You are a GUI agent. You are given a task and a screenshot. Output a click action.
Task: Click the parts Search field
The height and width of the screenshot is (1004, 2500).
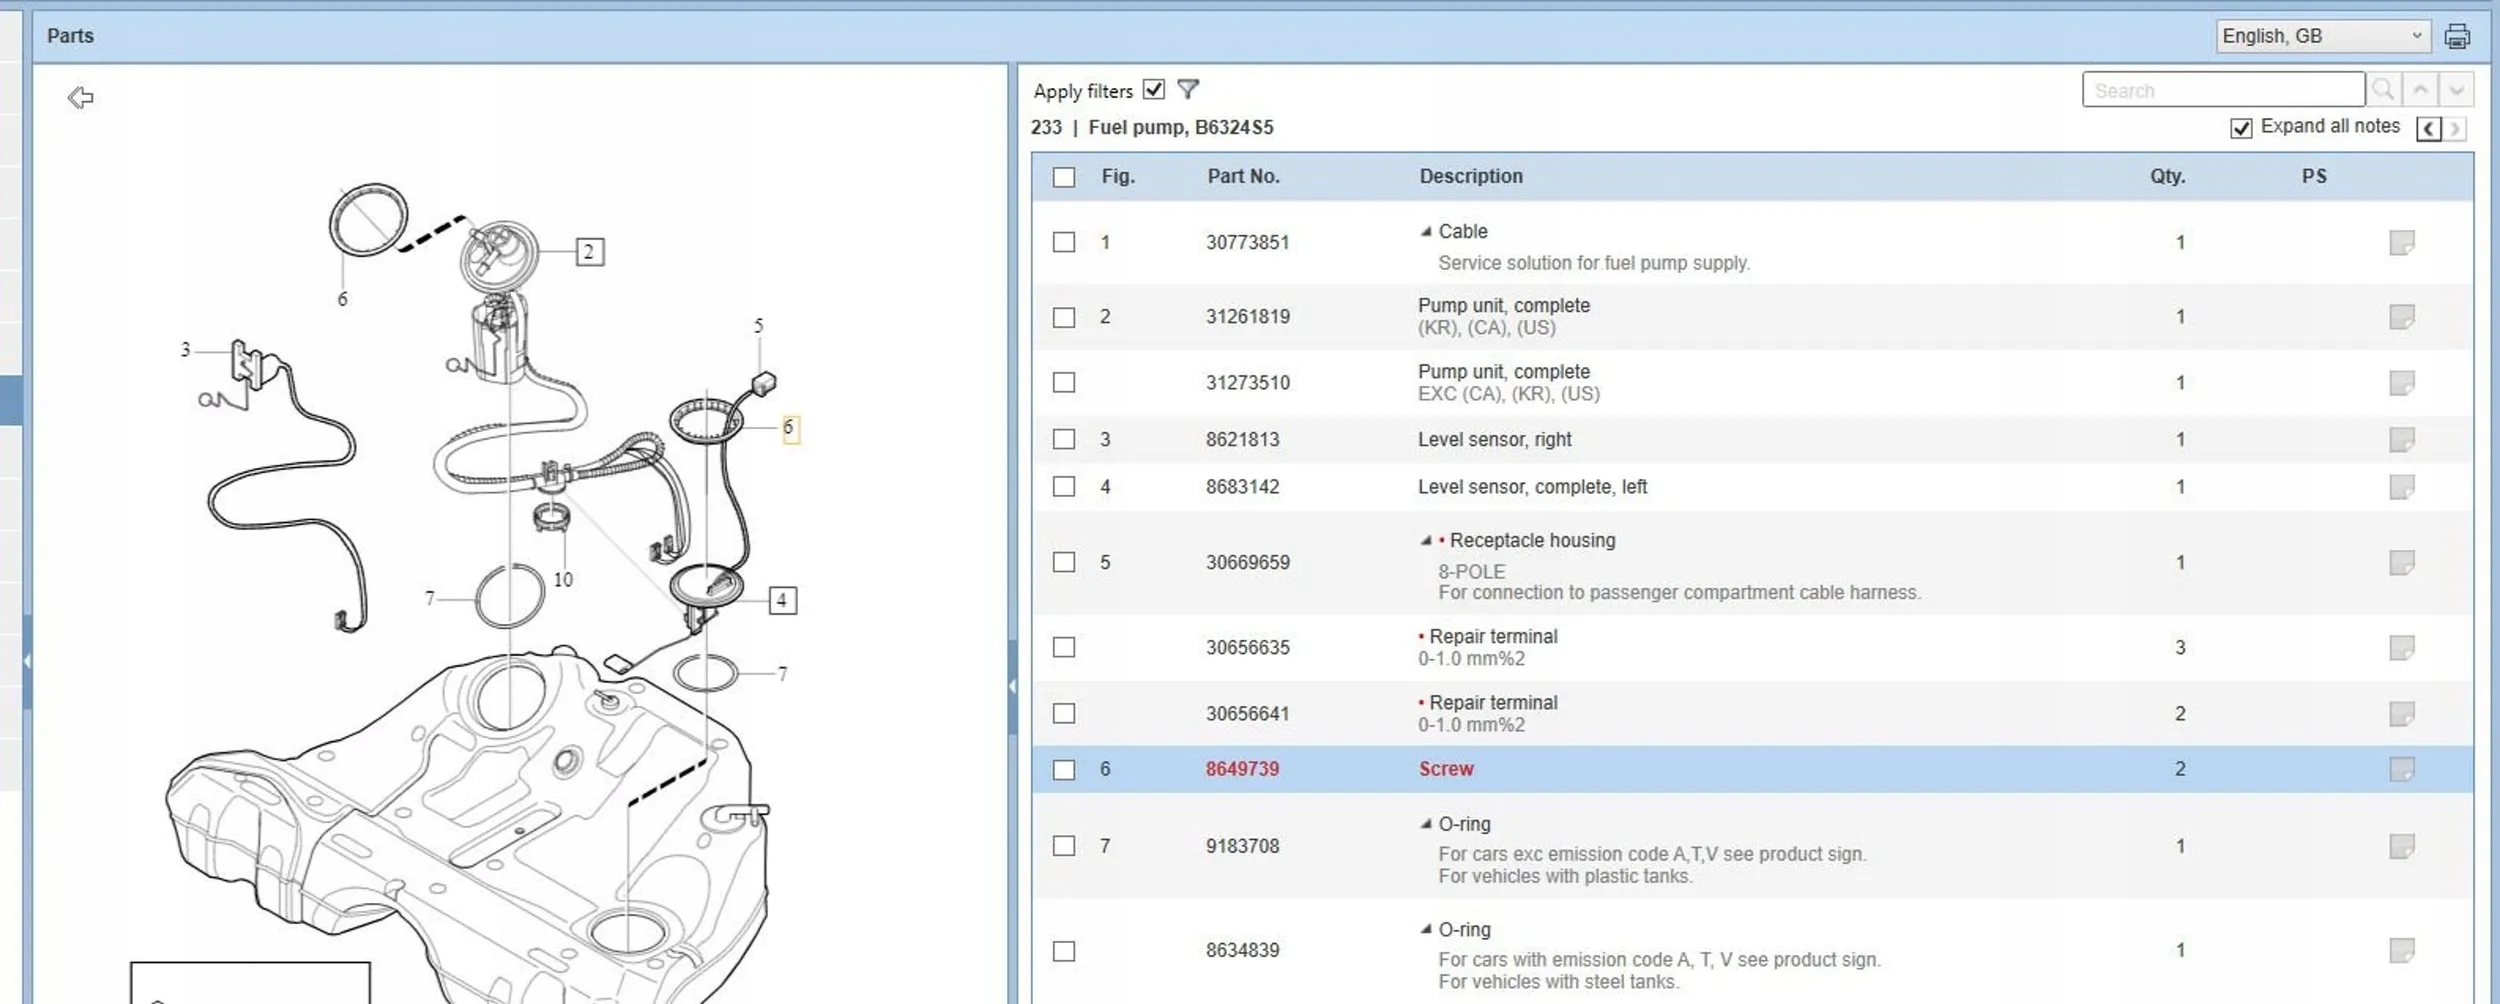click(x=2223, y=90)
